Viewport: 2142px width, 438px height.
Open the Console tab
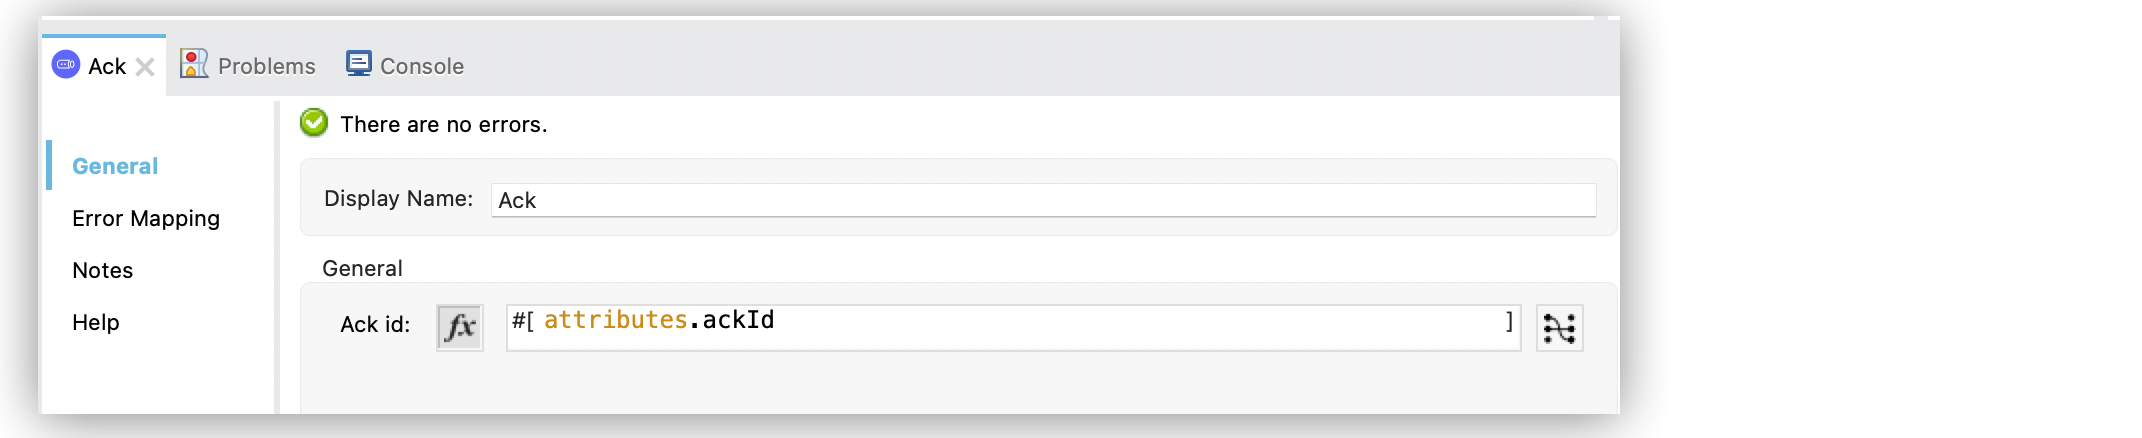coord(421,66)
